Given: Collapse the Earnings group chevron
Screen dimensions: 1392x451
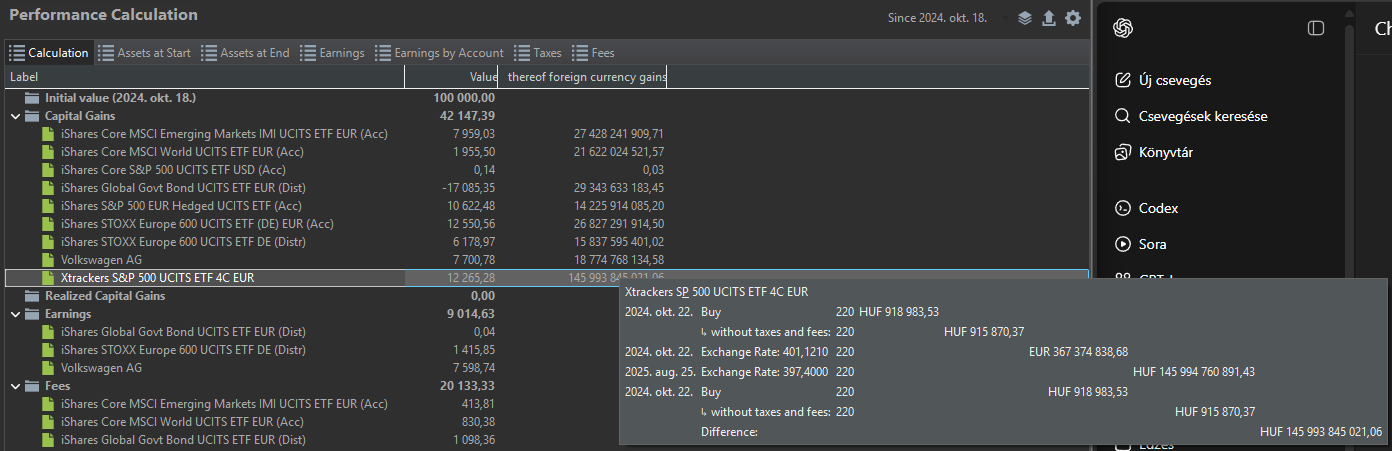Looking at the screenshot, I should coord(15,314).
